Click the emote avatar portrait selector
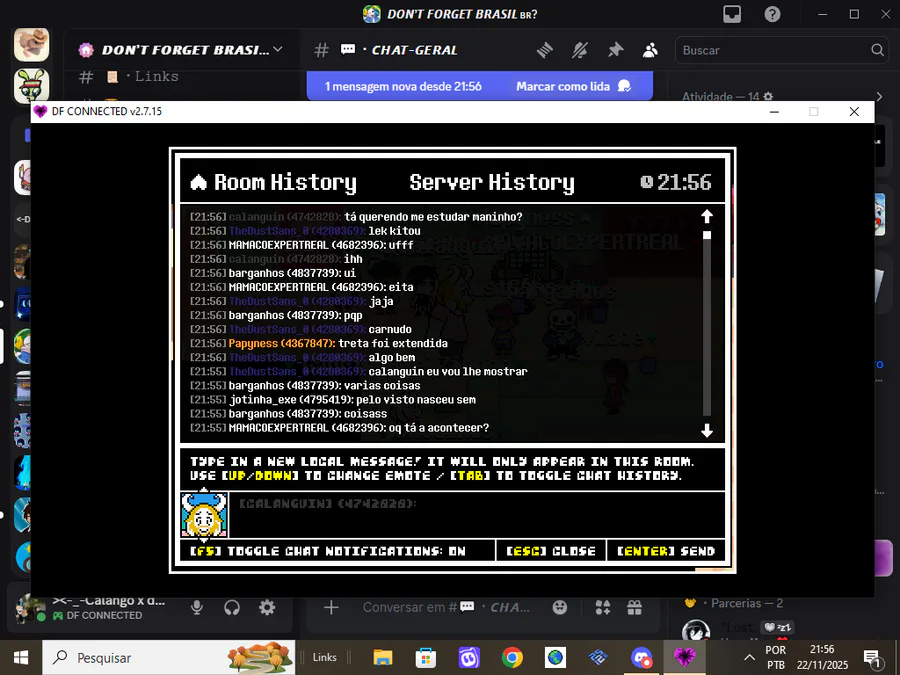 coord(204,514)
